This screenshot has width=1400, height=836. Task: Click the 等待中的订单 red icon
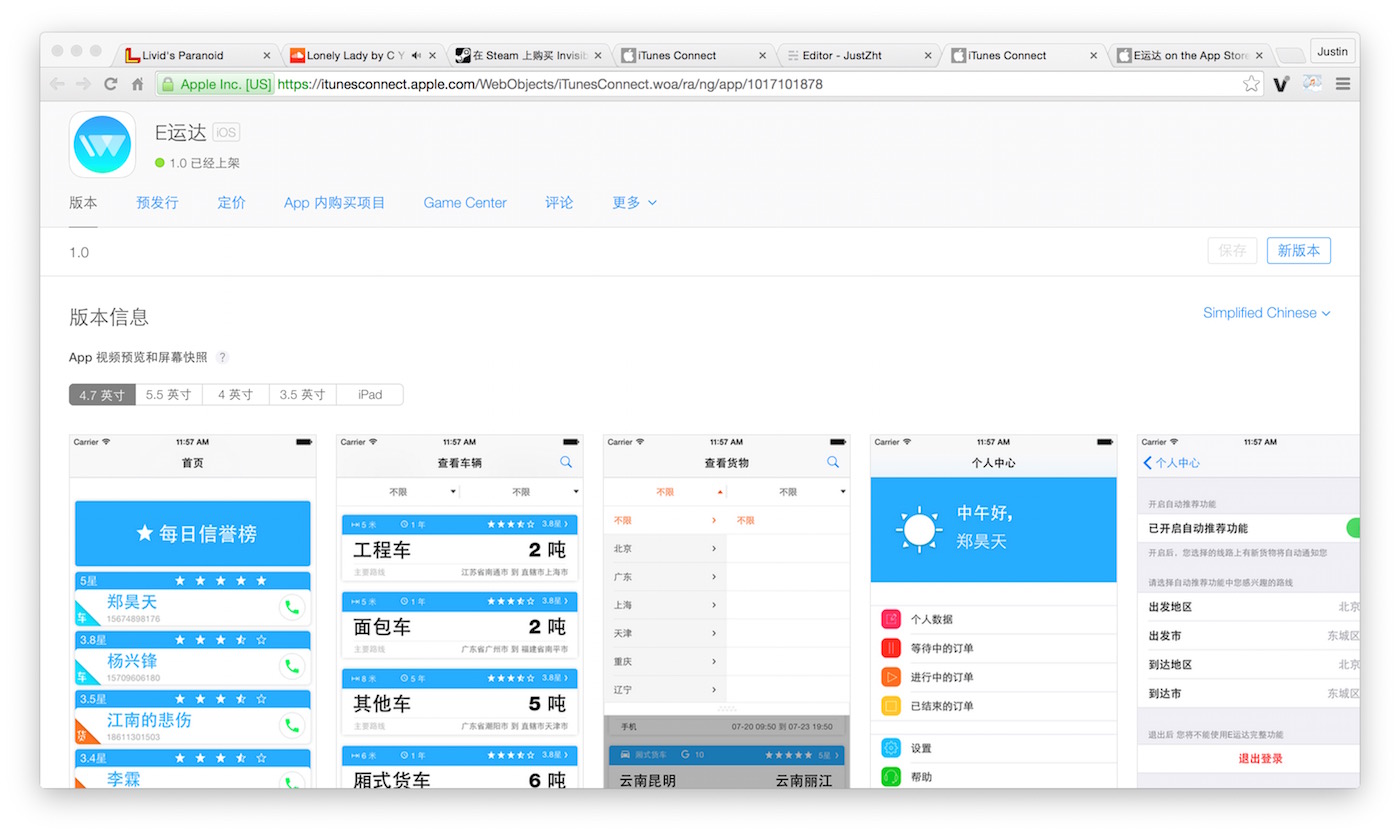point(891,648)
